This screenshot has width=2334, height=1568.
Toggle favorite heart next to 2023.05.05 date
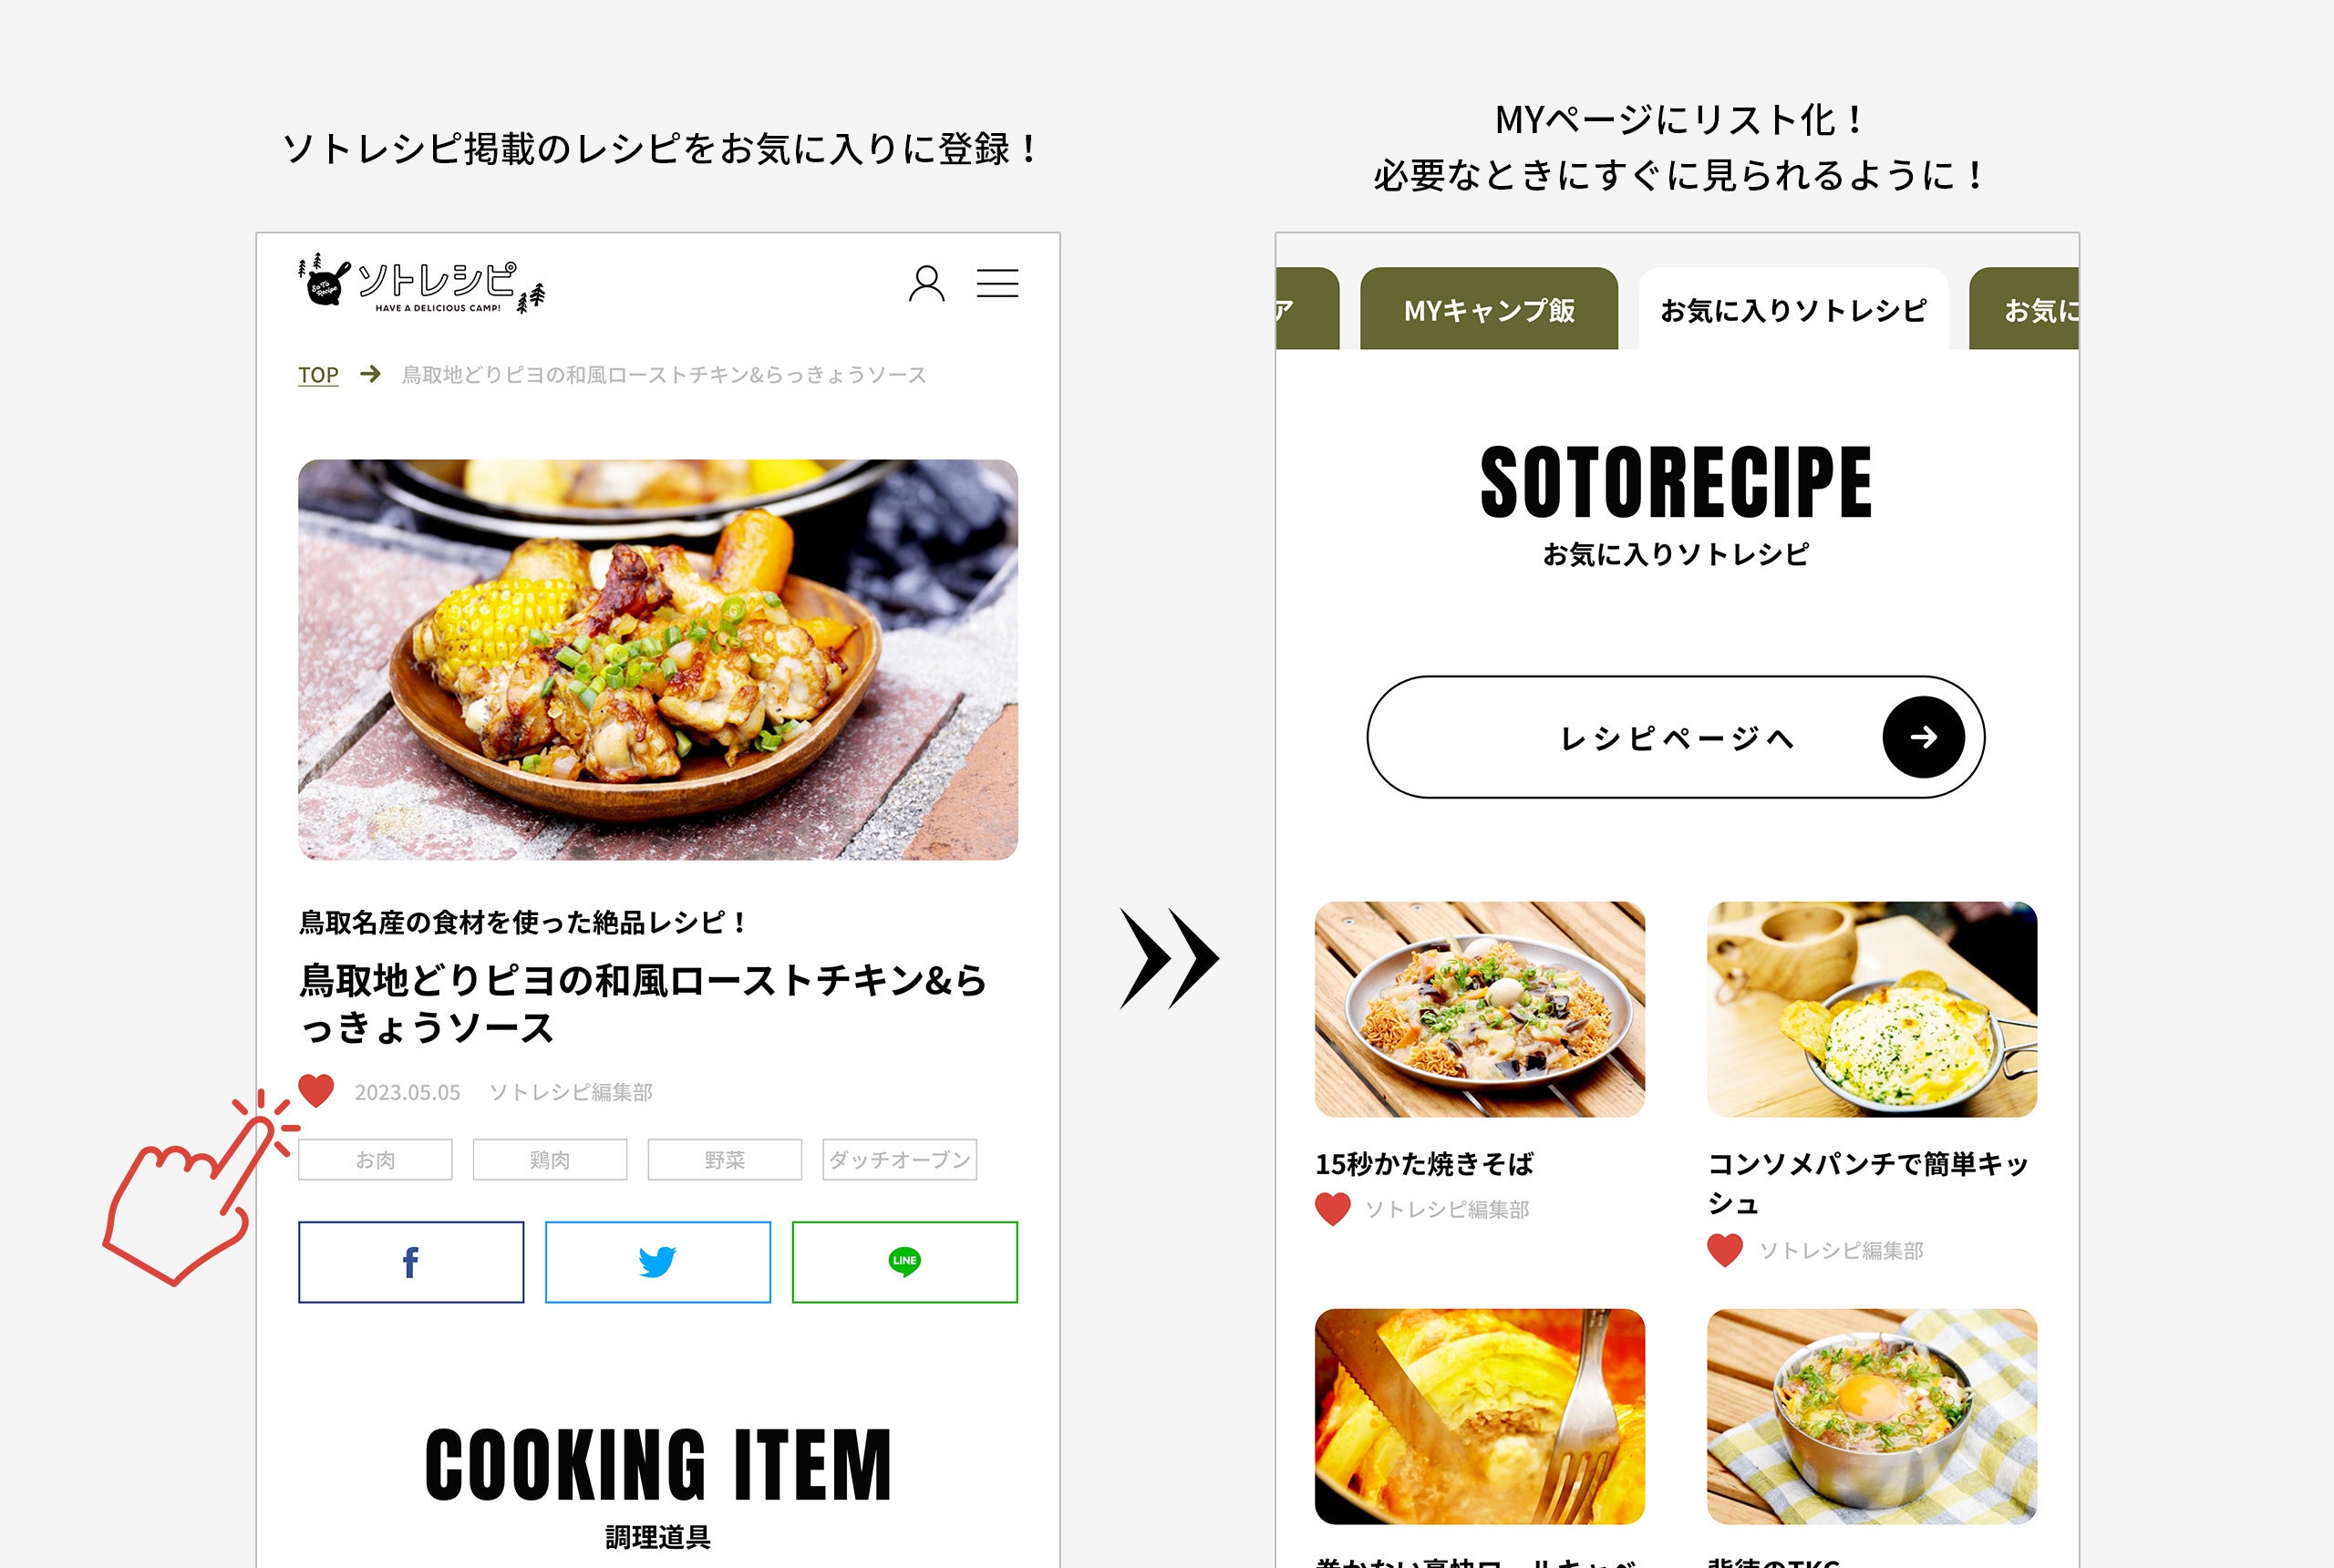click(316, 1090)
